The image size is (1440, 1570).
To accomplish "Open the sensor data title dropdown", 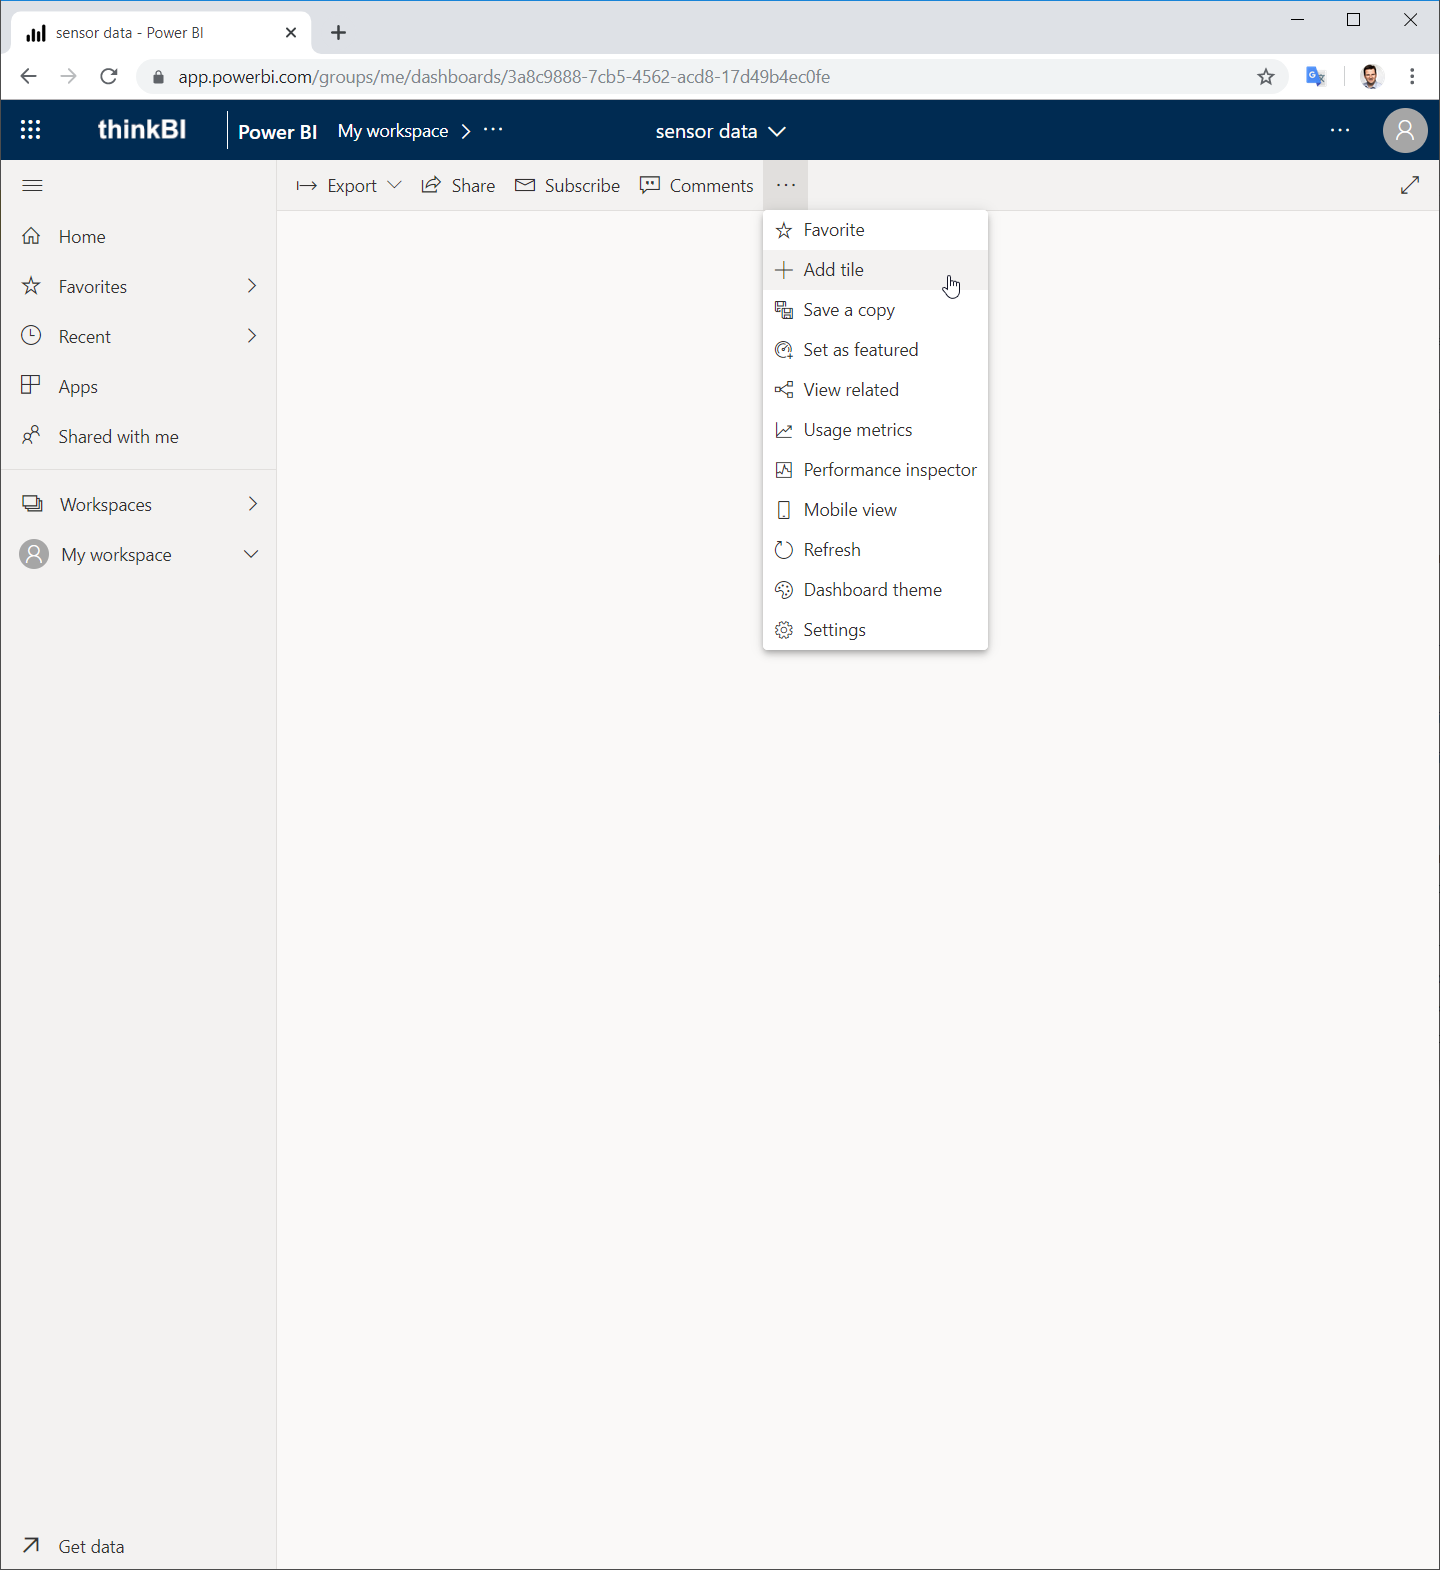I will (721, 131).
